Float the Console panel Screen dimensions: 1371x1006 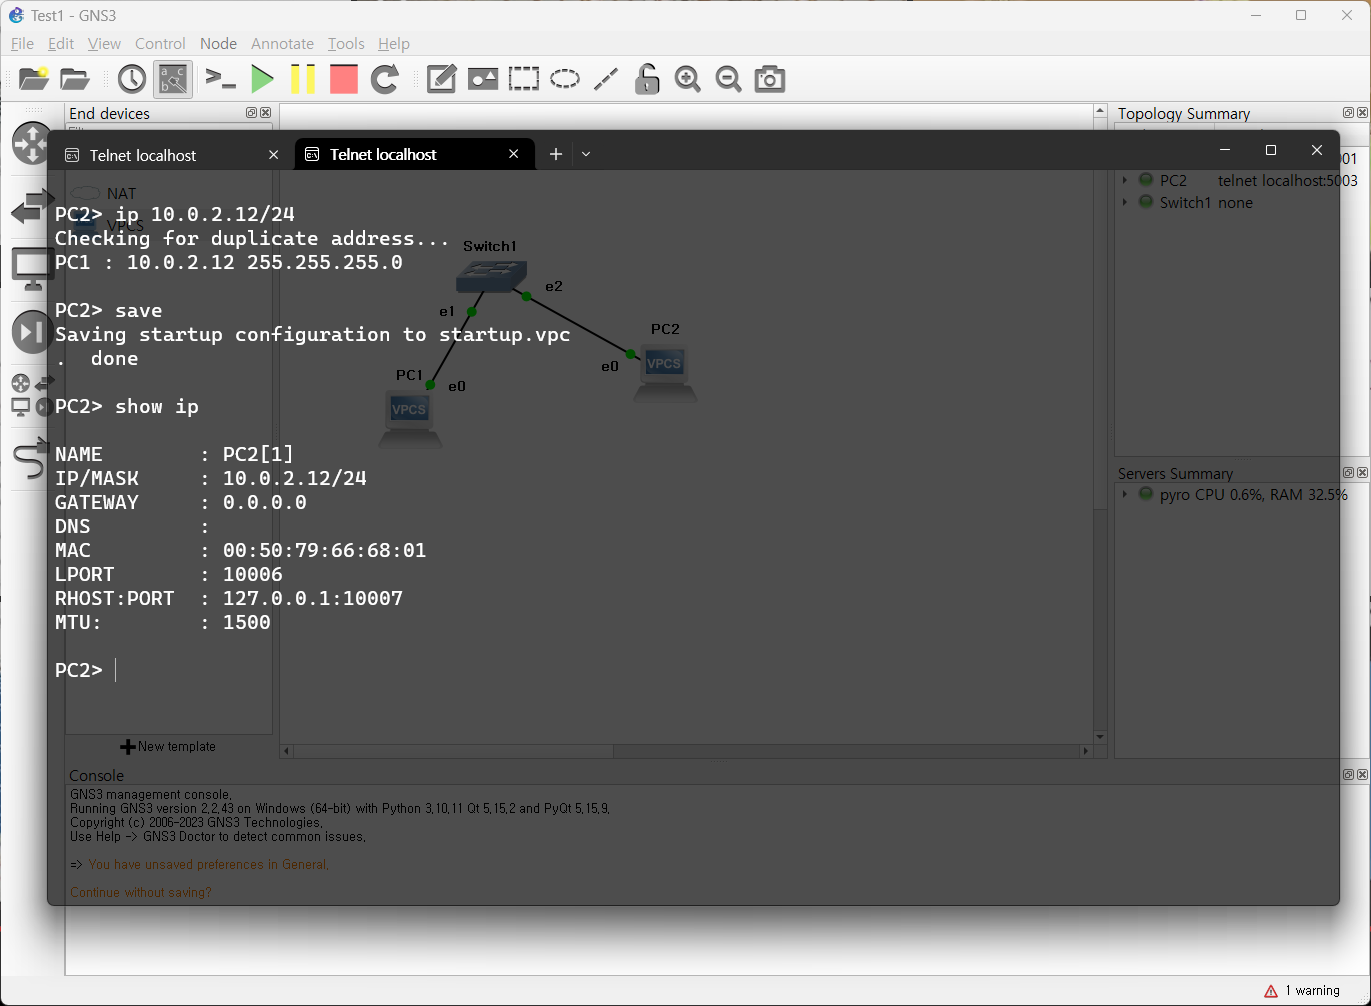pos(1348,775)
